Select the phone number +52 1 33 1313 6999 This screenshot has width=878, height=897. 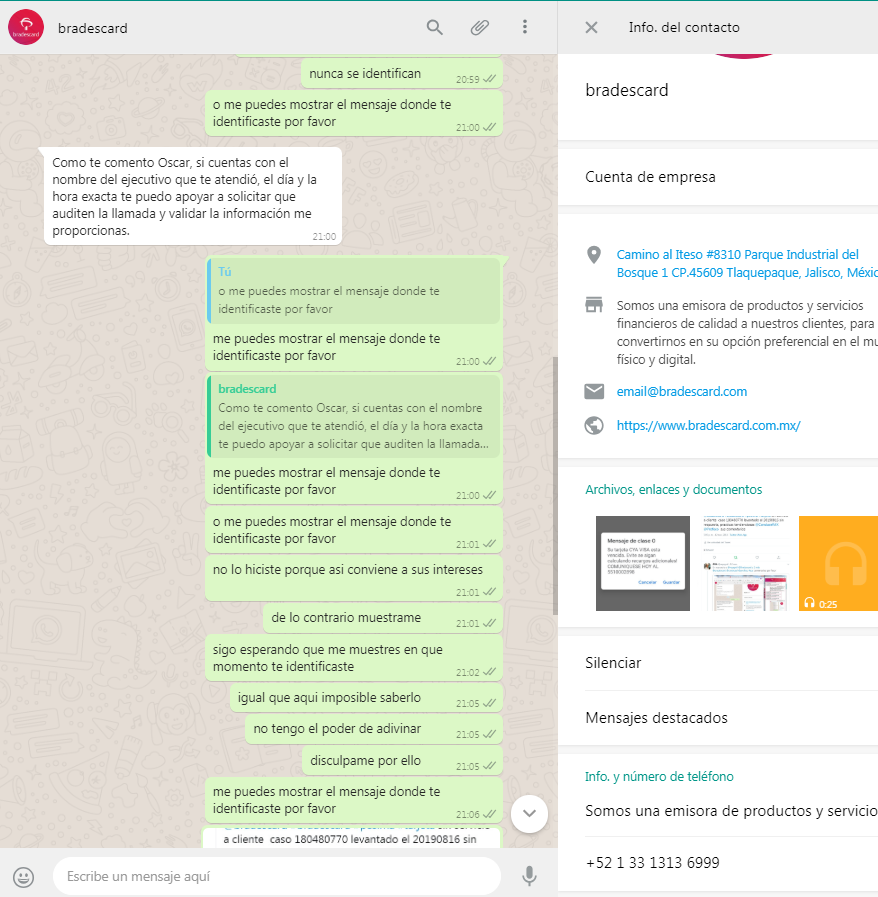tap(652, 863)
